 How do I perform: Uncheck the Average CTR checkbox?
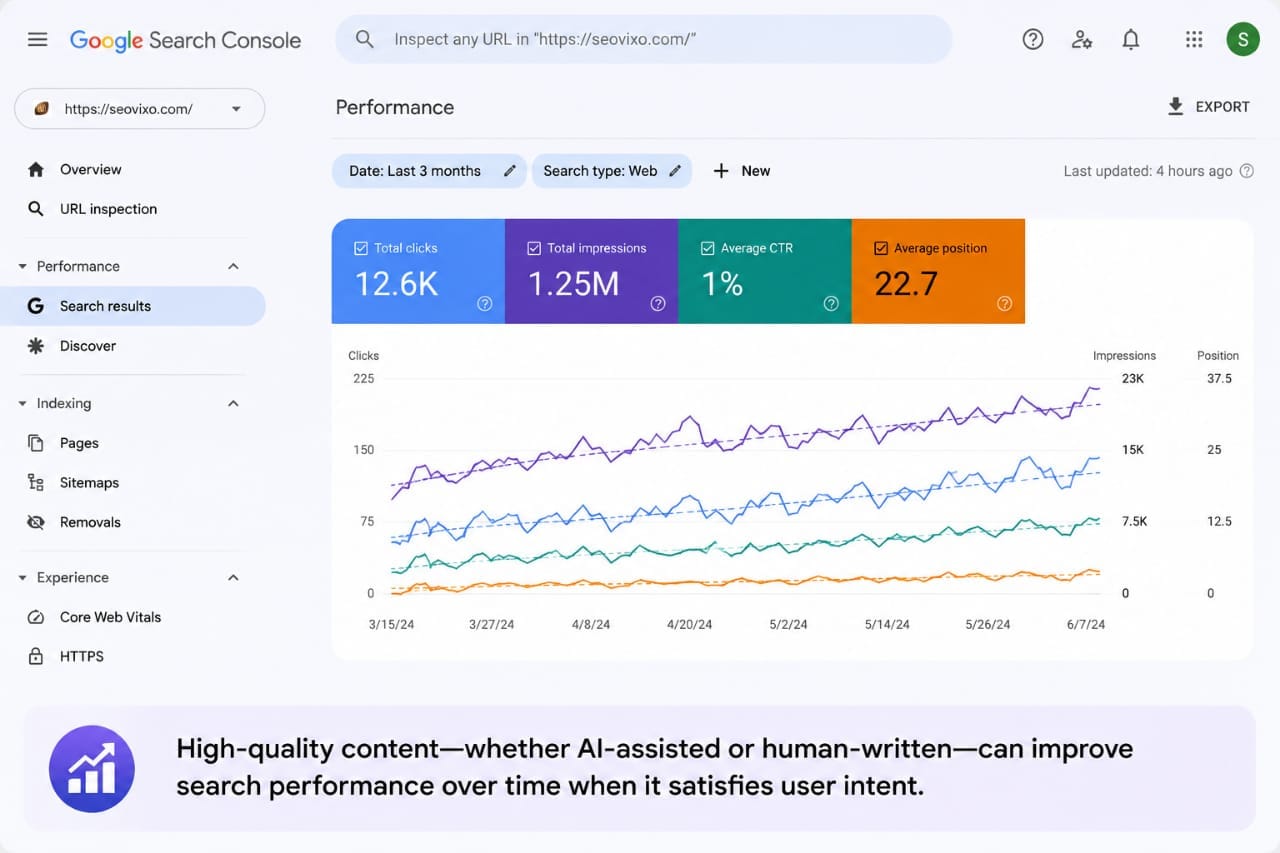[708, 248]
